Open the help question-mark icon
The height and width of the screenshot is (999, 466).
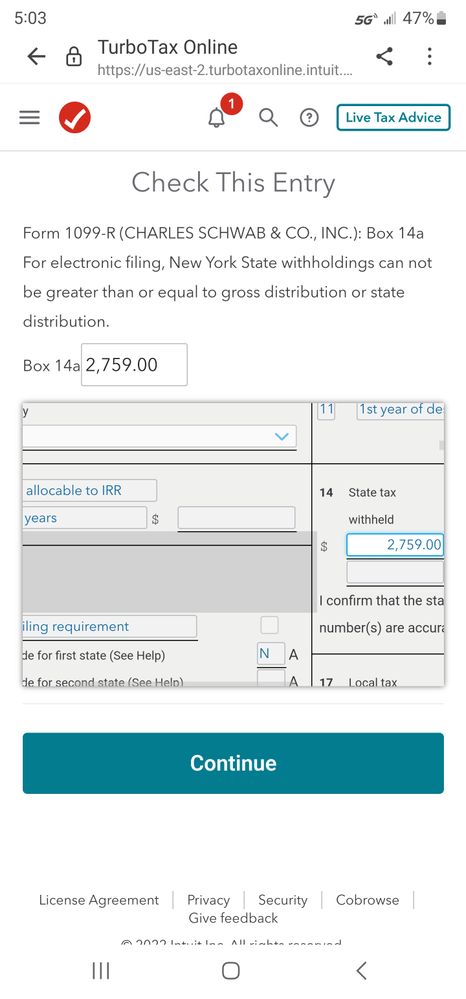[x=309, y=118]
